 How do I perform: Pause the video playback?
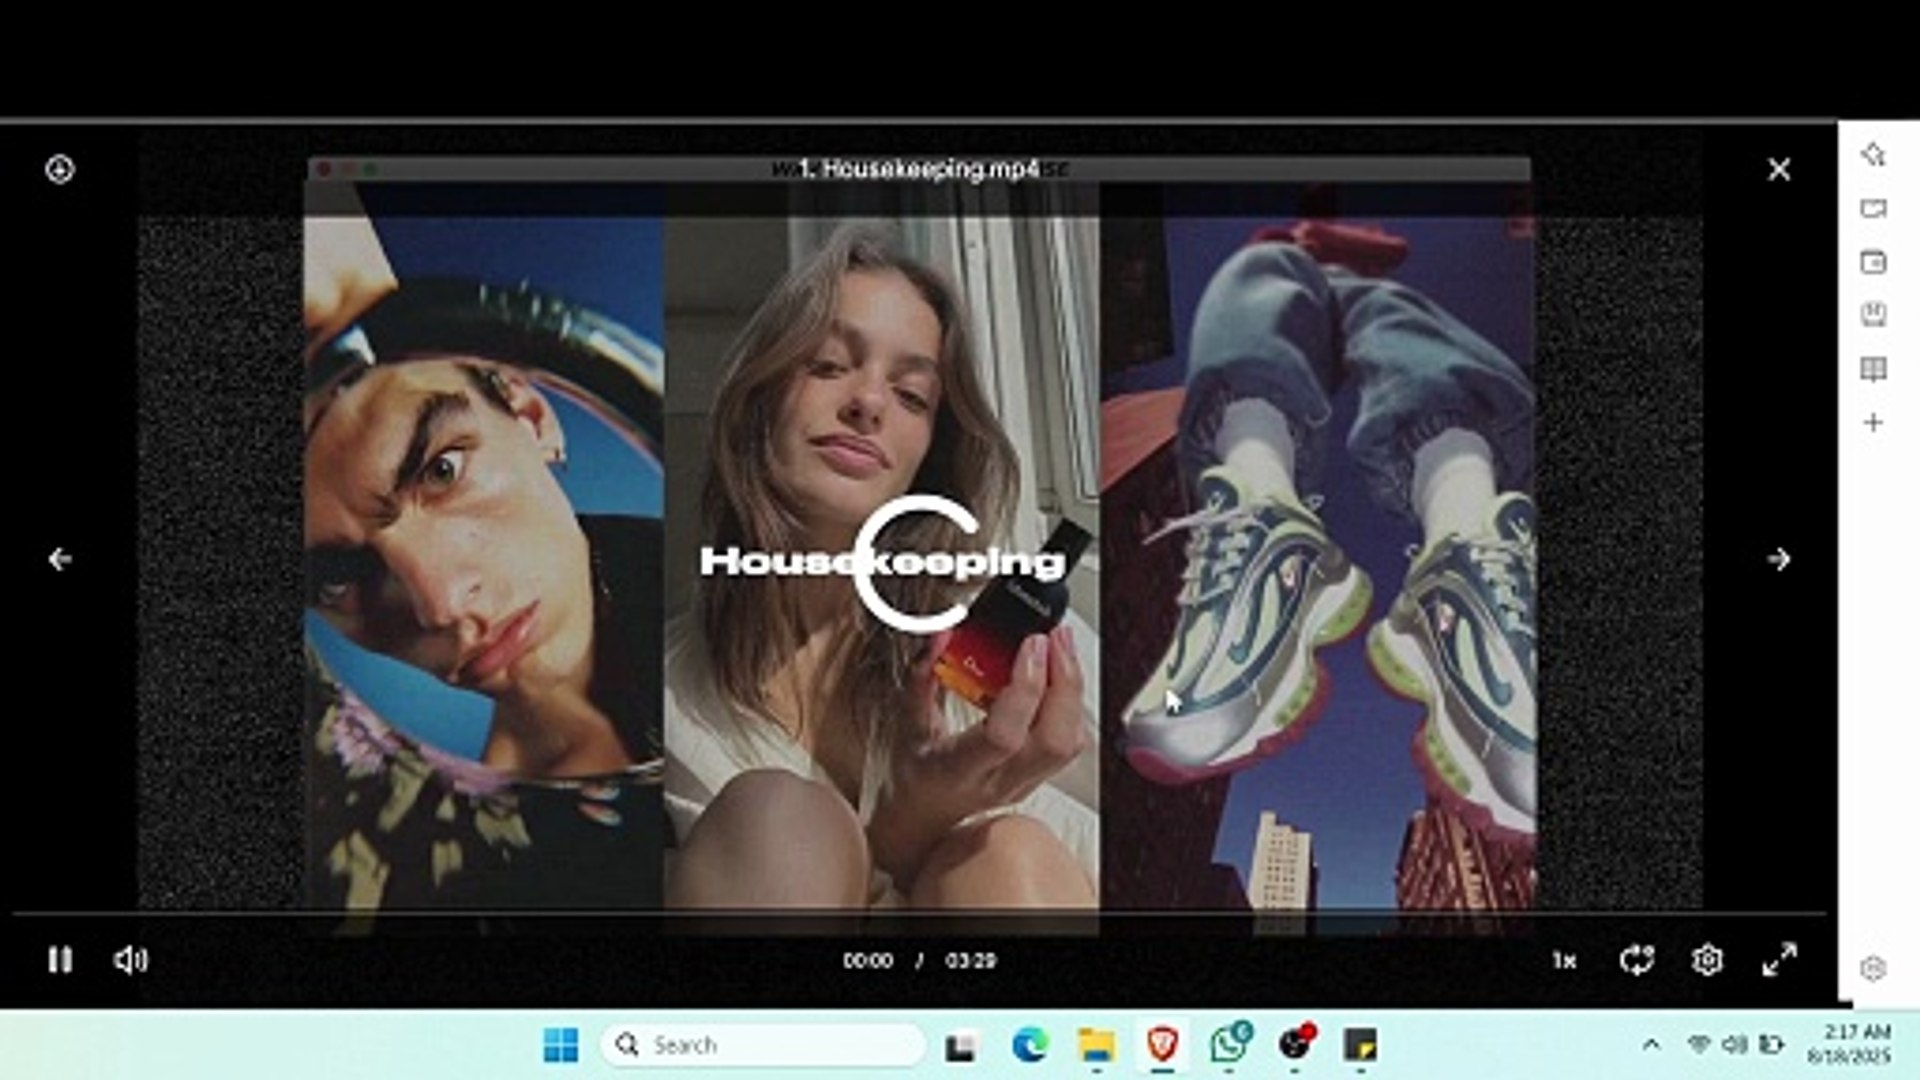[60, 960]
